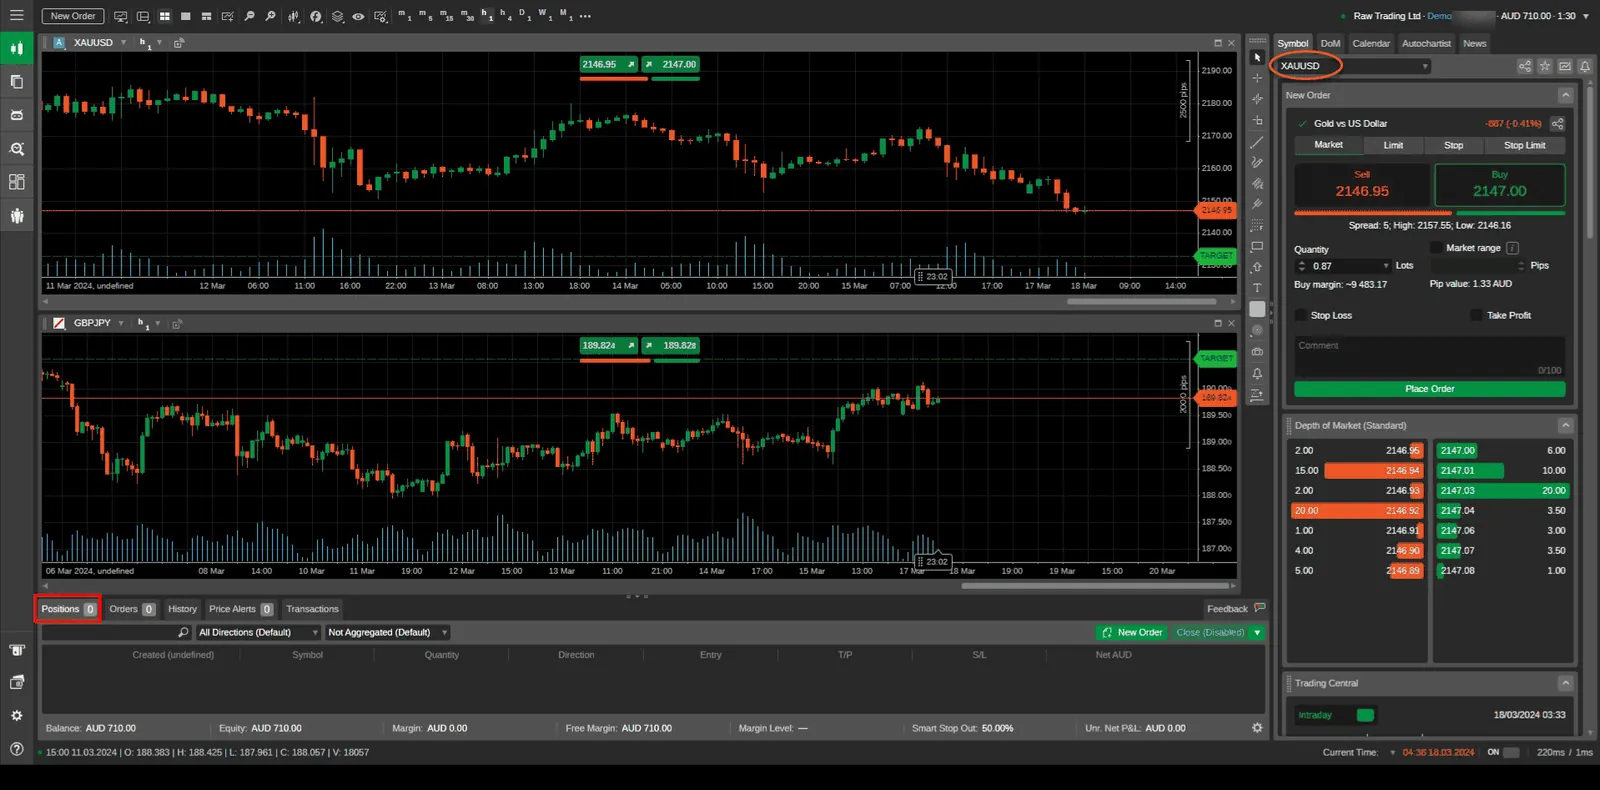Open GBPJPY chart symbol dropdown
The width and height of the screenshot is (1600, 790).
point(121,323)
